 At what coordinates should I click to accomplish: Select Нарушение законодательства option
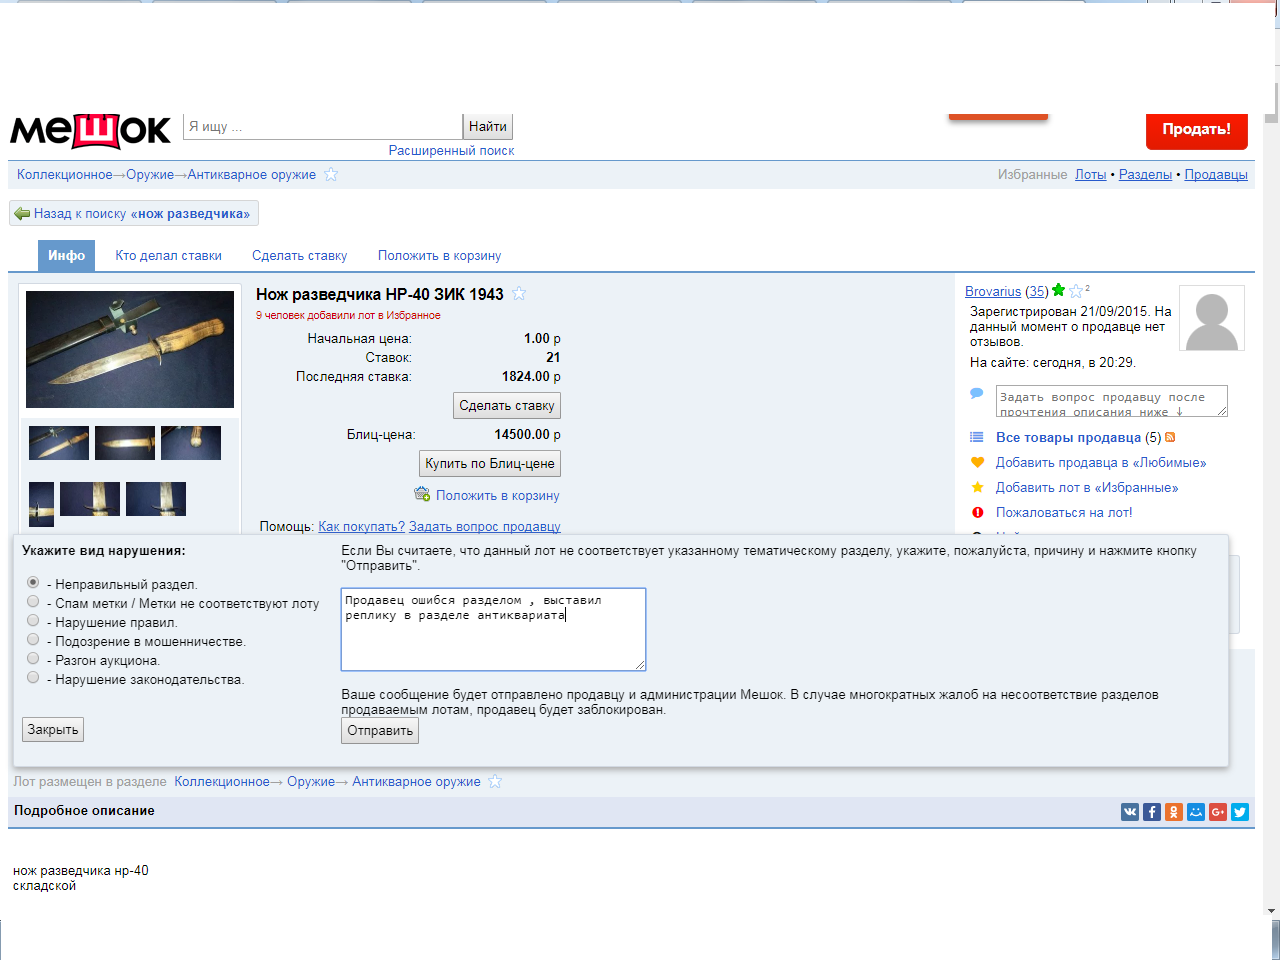(33, 677)
